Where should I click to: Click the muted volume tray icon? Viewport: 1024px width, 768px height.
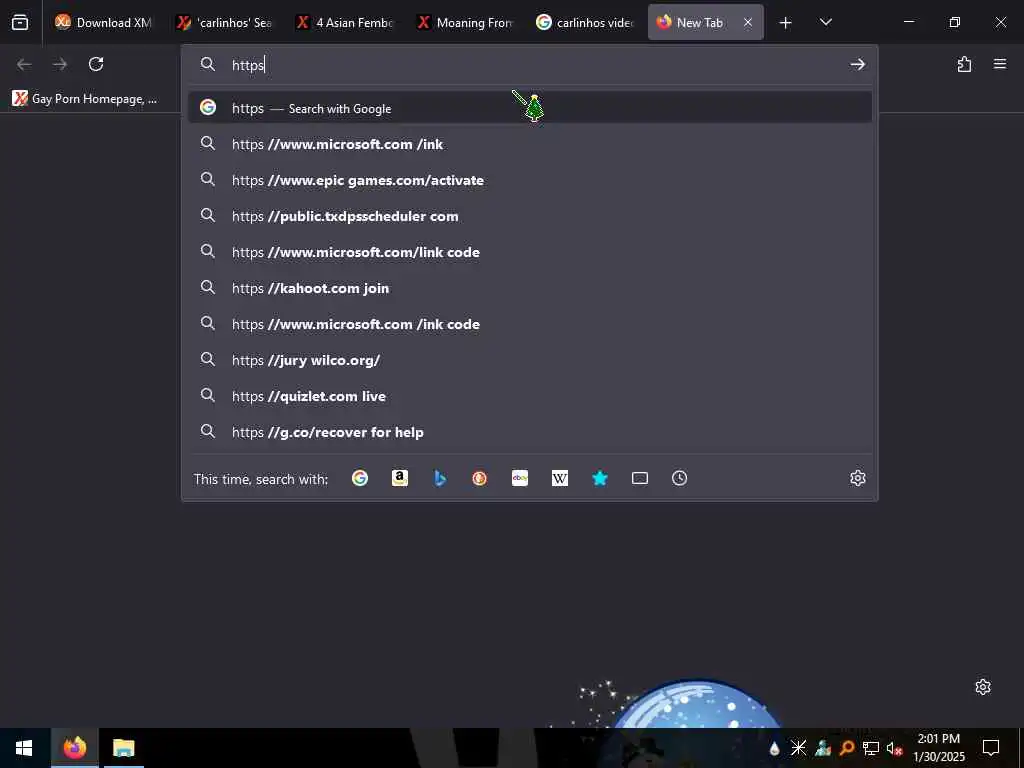(894, 748)
